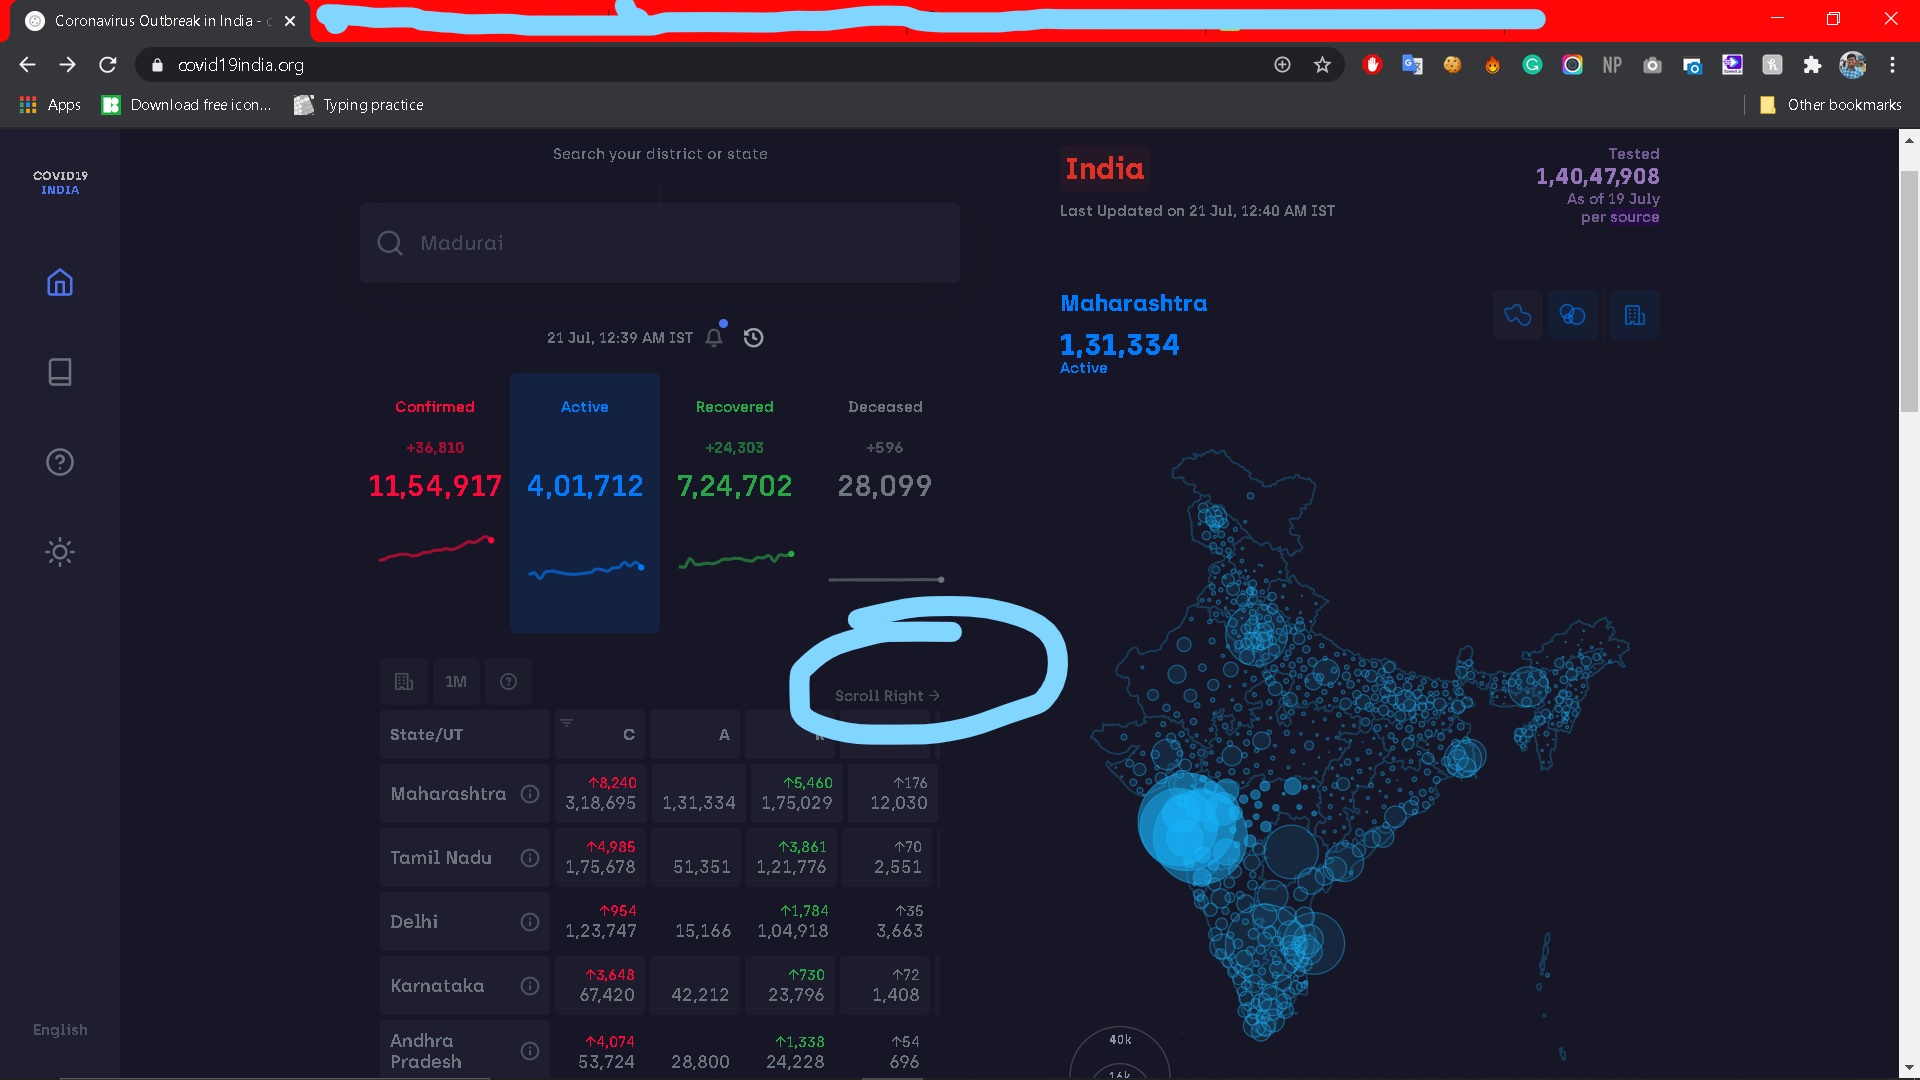Click the Andhra Pradesh table row name

pos(426,1051)
